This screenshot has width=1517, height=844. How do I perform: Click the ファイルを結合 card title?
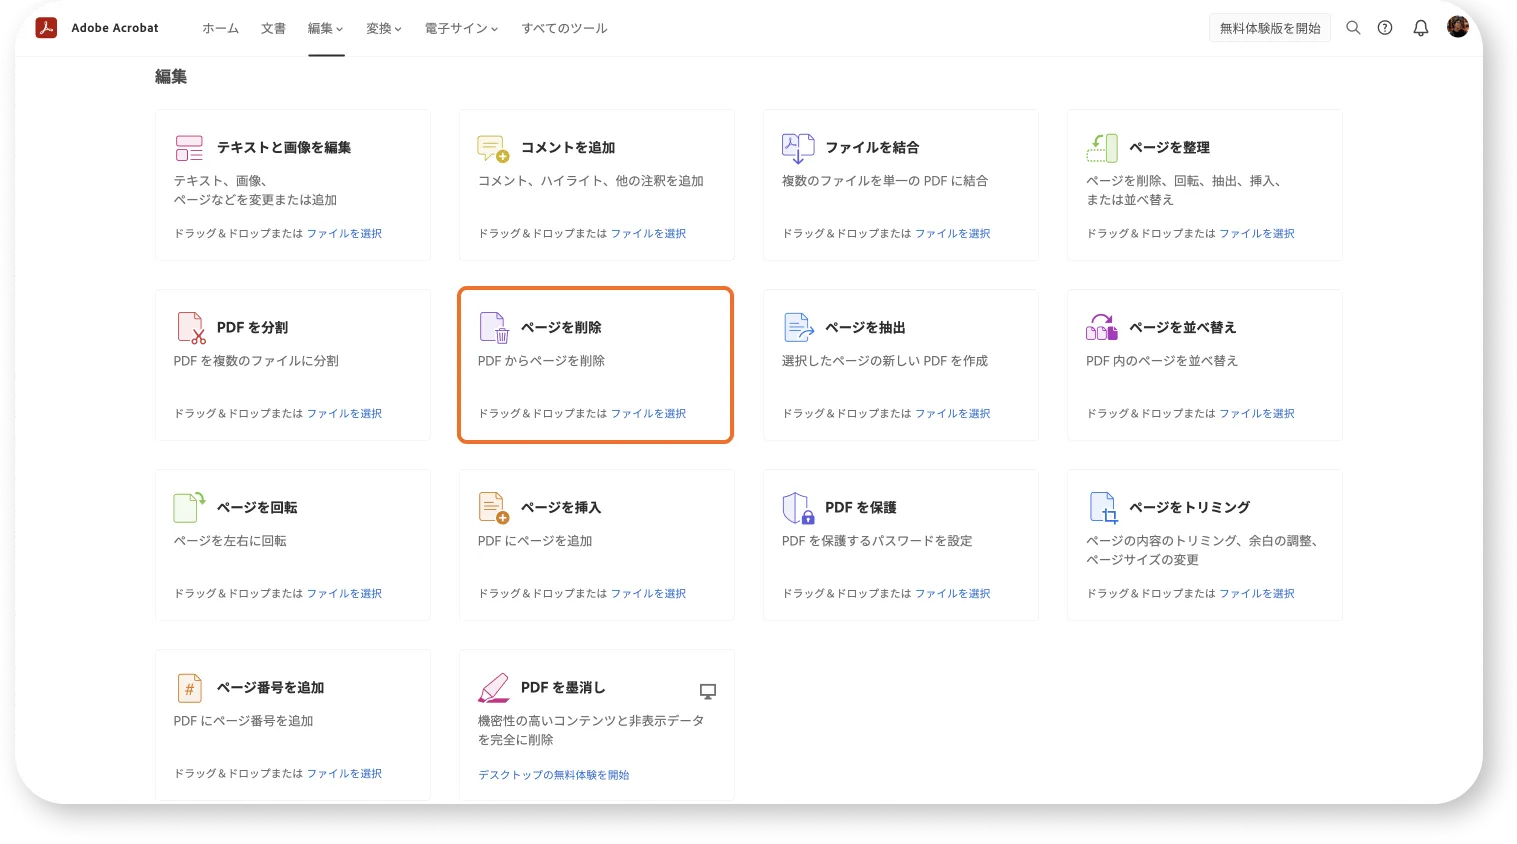click(872, 147)
